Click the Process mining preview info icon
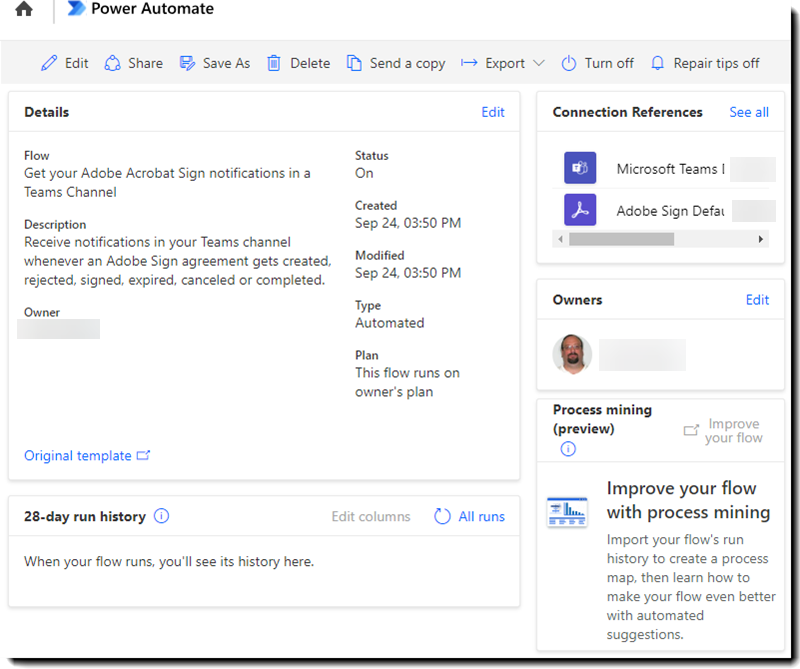800x669 pixels. point(566,449)
